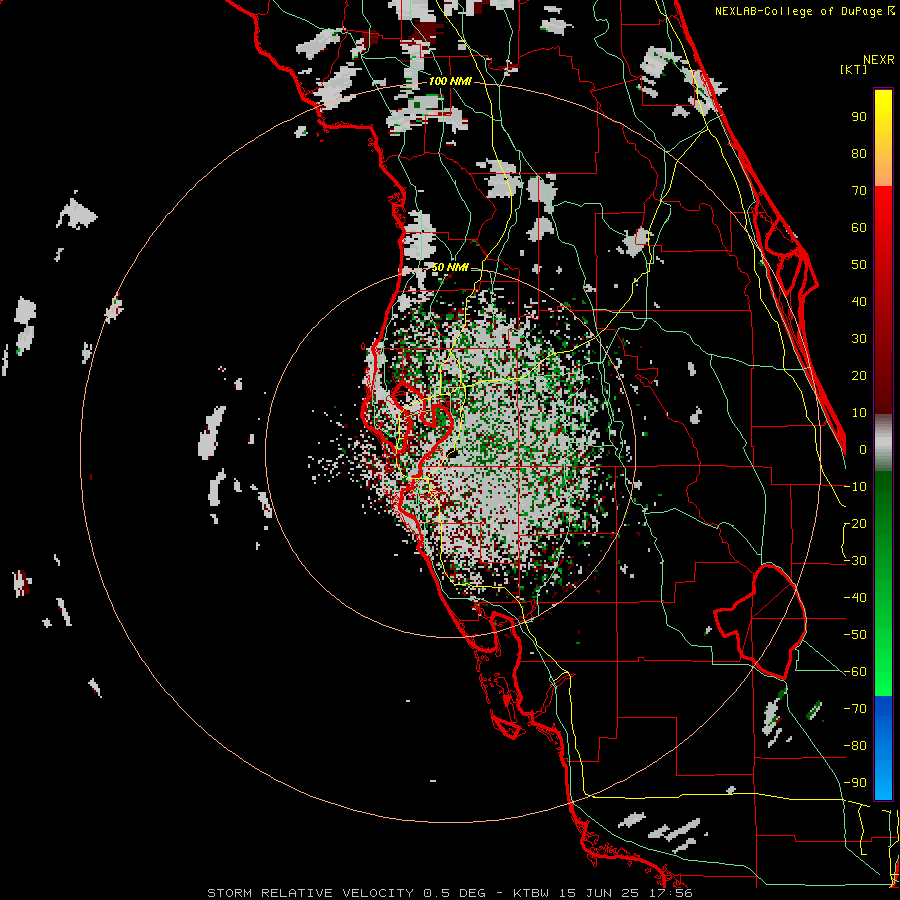Click the positive 20 scale value
Screen dimensions: 900x900
[x=859, y=376]
